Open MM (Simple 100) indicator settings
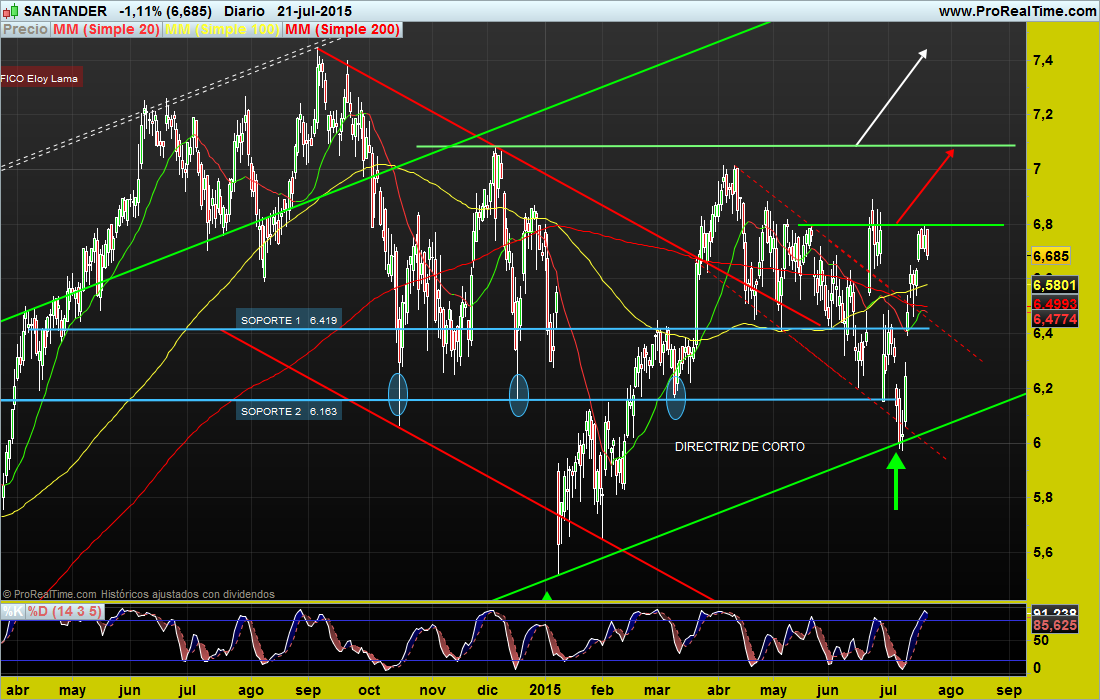This screenshot has width=1100, height=700. coord(222,29)
